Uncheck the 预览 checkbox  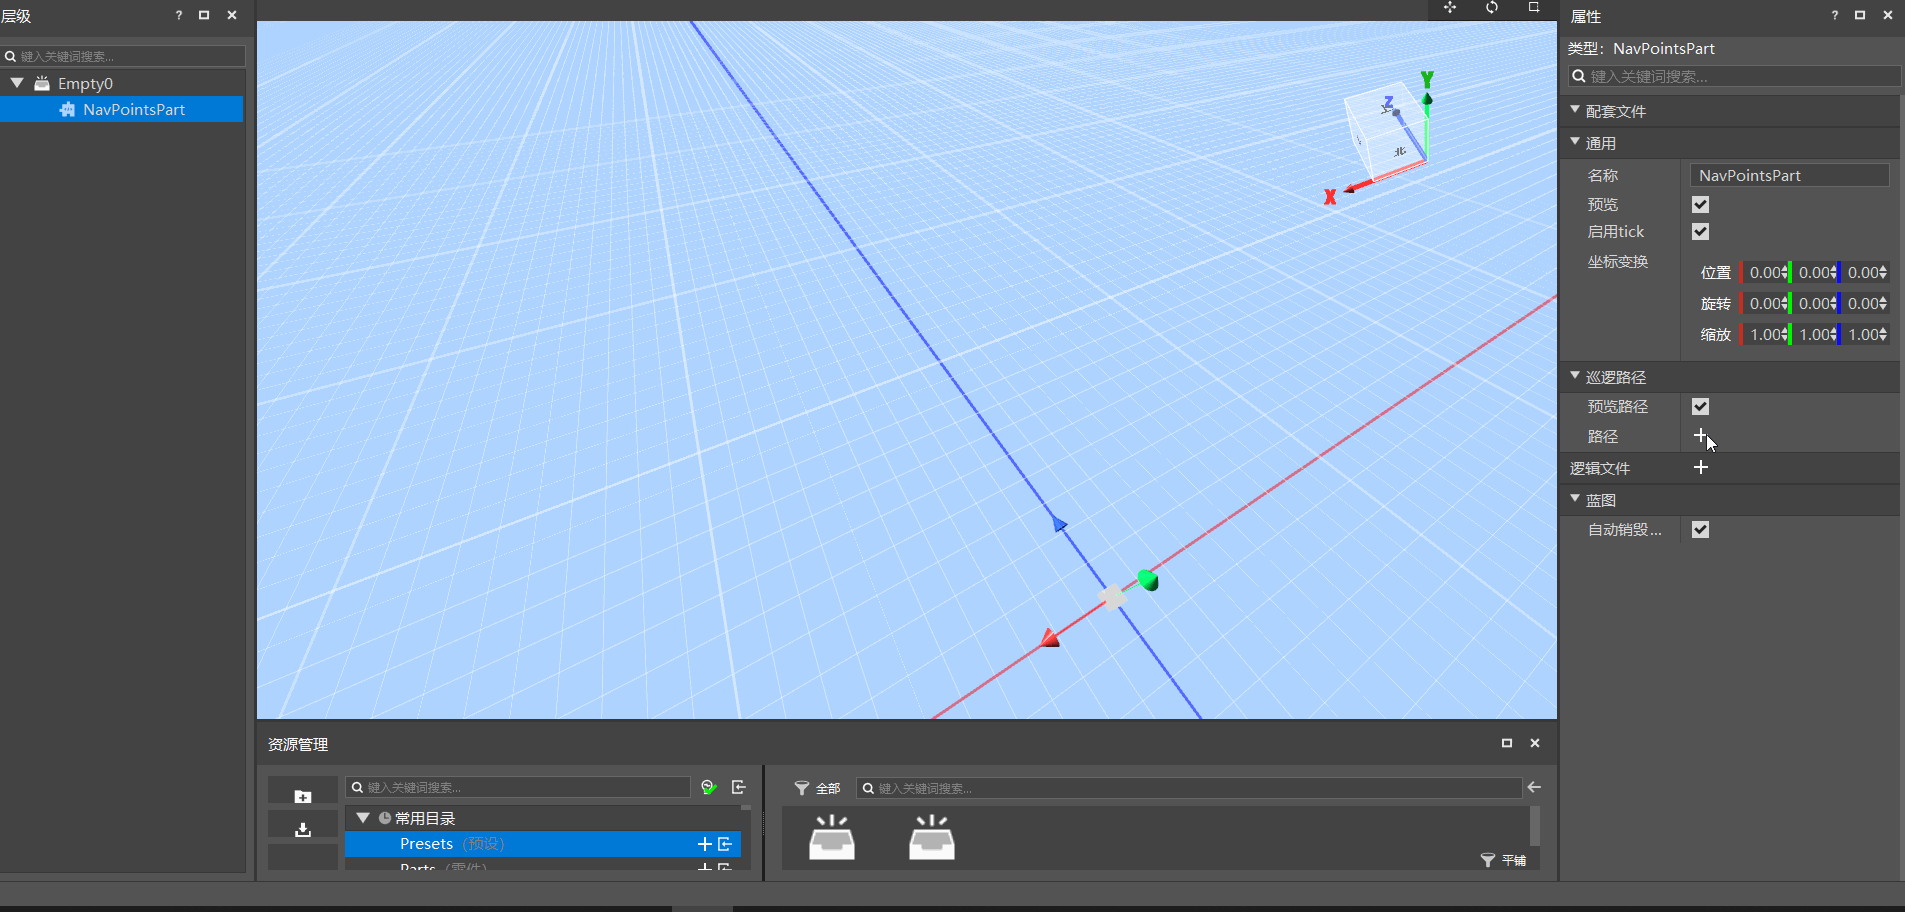tap(1700, 204)
